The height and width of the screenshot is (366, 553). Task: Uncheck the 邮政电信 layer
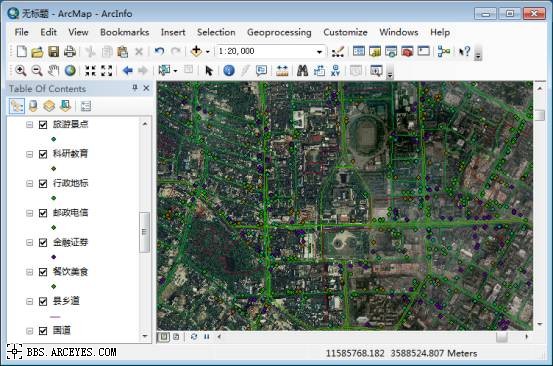coord(43,213)
